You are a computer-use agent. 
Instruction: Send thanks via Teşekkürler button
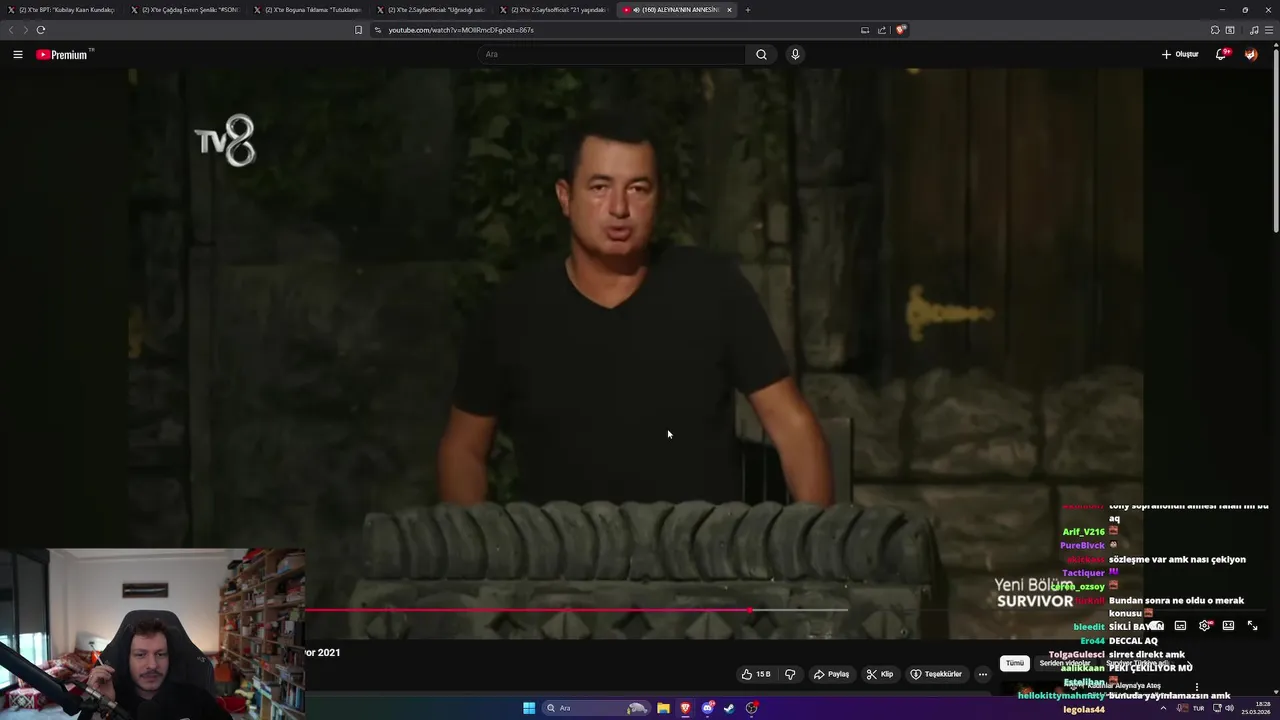[936, 674]
